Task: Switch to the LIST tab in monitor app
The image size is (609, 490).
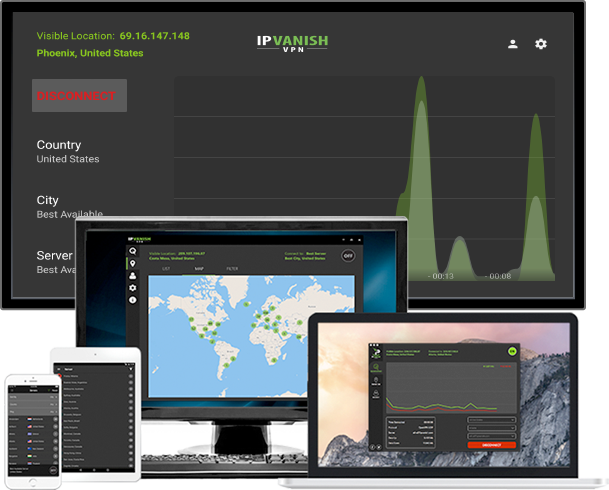Action: click(x=166, y=269)
